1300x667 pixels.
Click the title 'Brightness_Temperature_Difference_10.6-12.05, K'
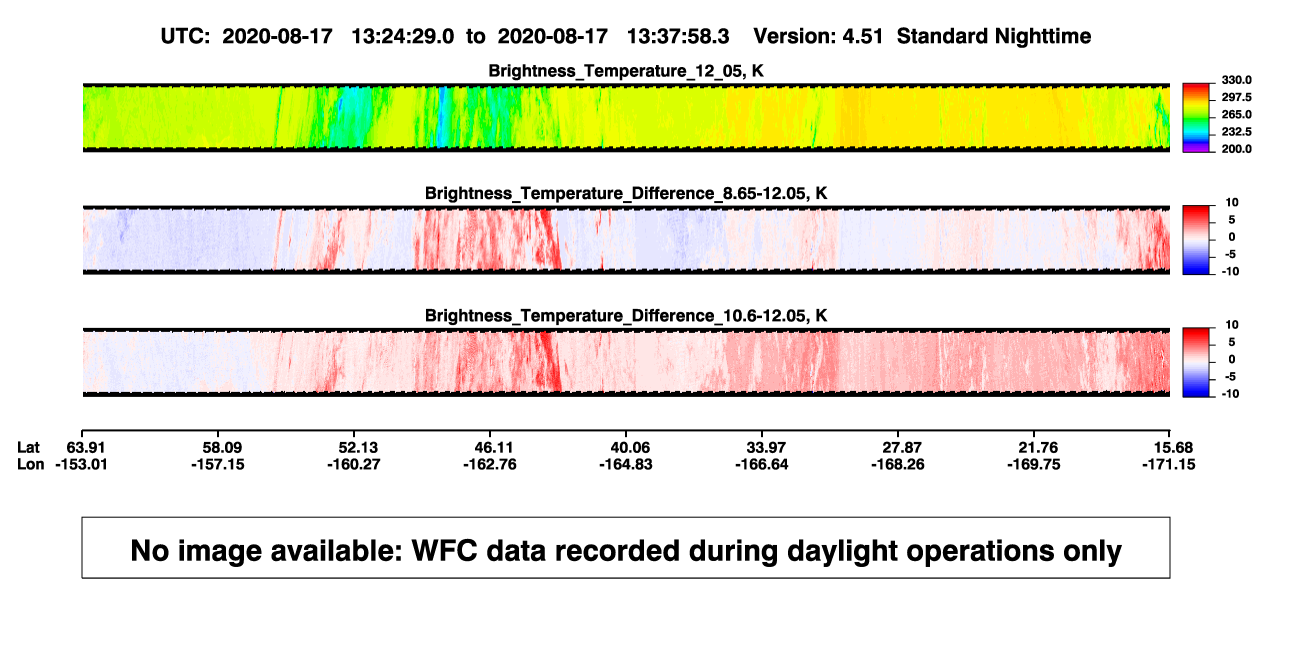[626, 316]
